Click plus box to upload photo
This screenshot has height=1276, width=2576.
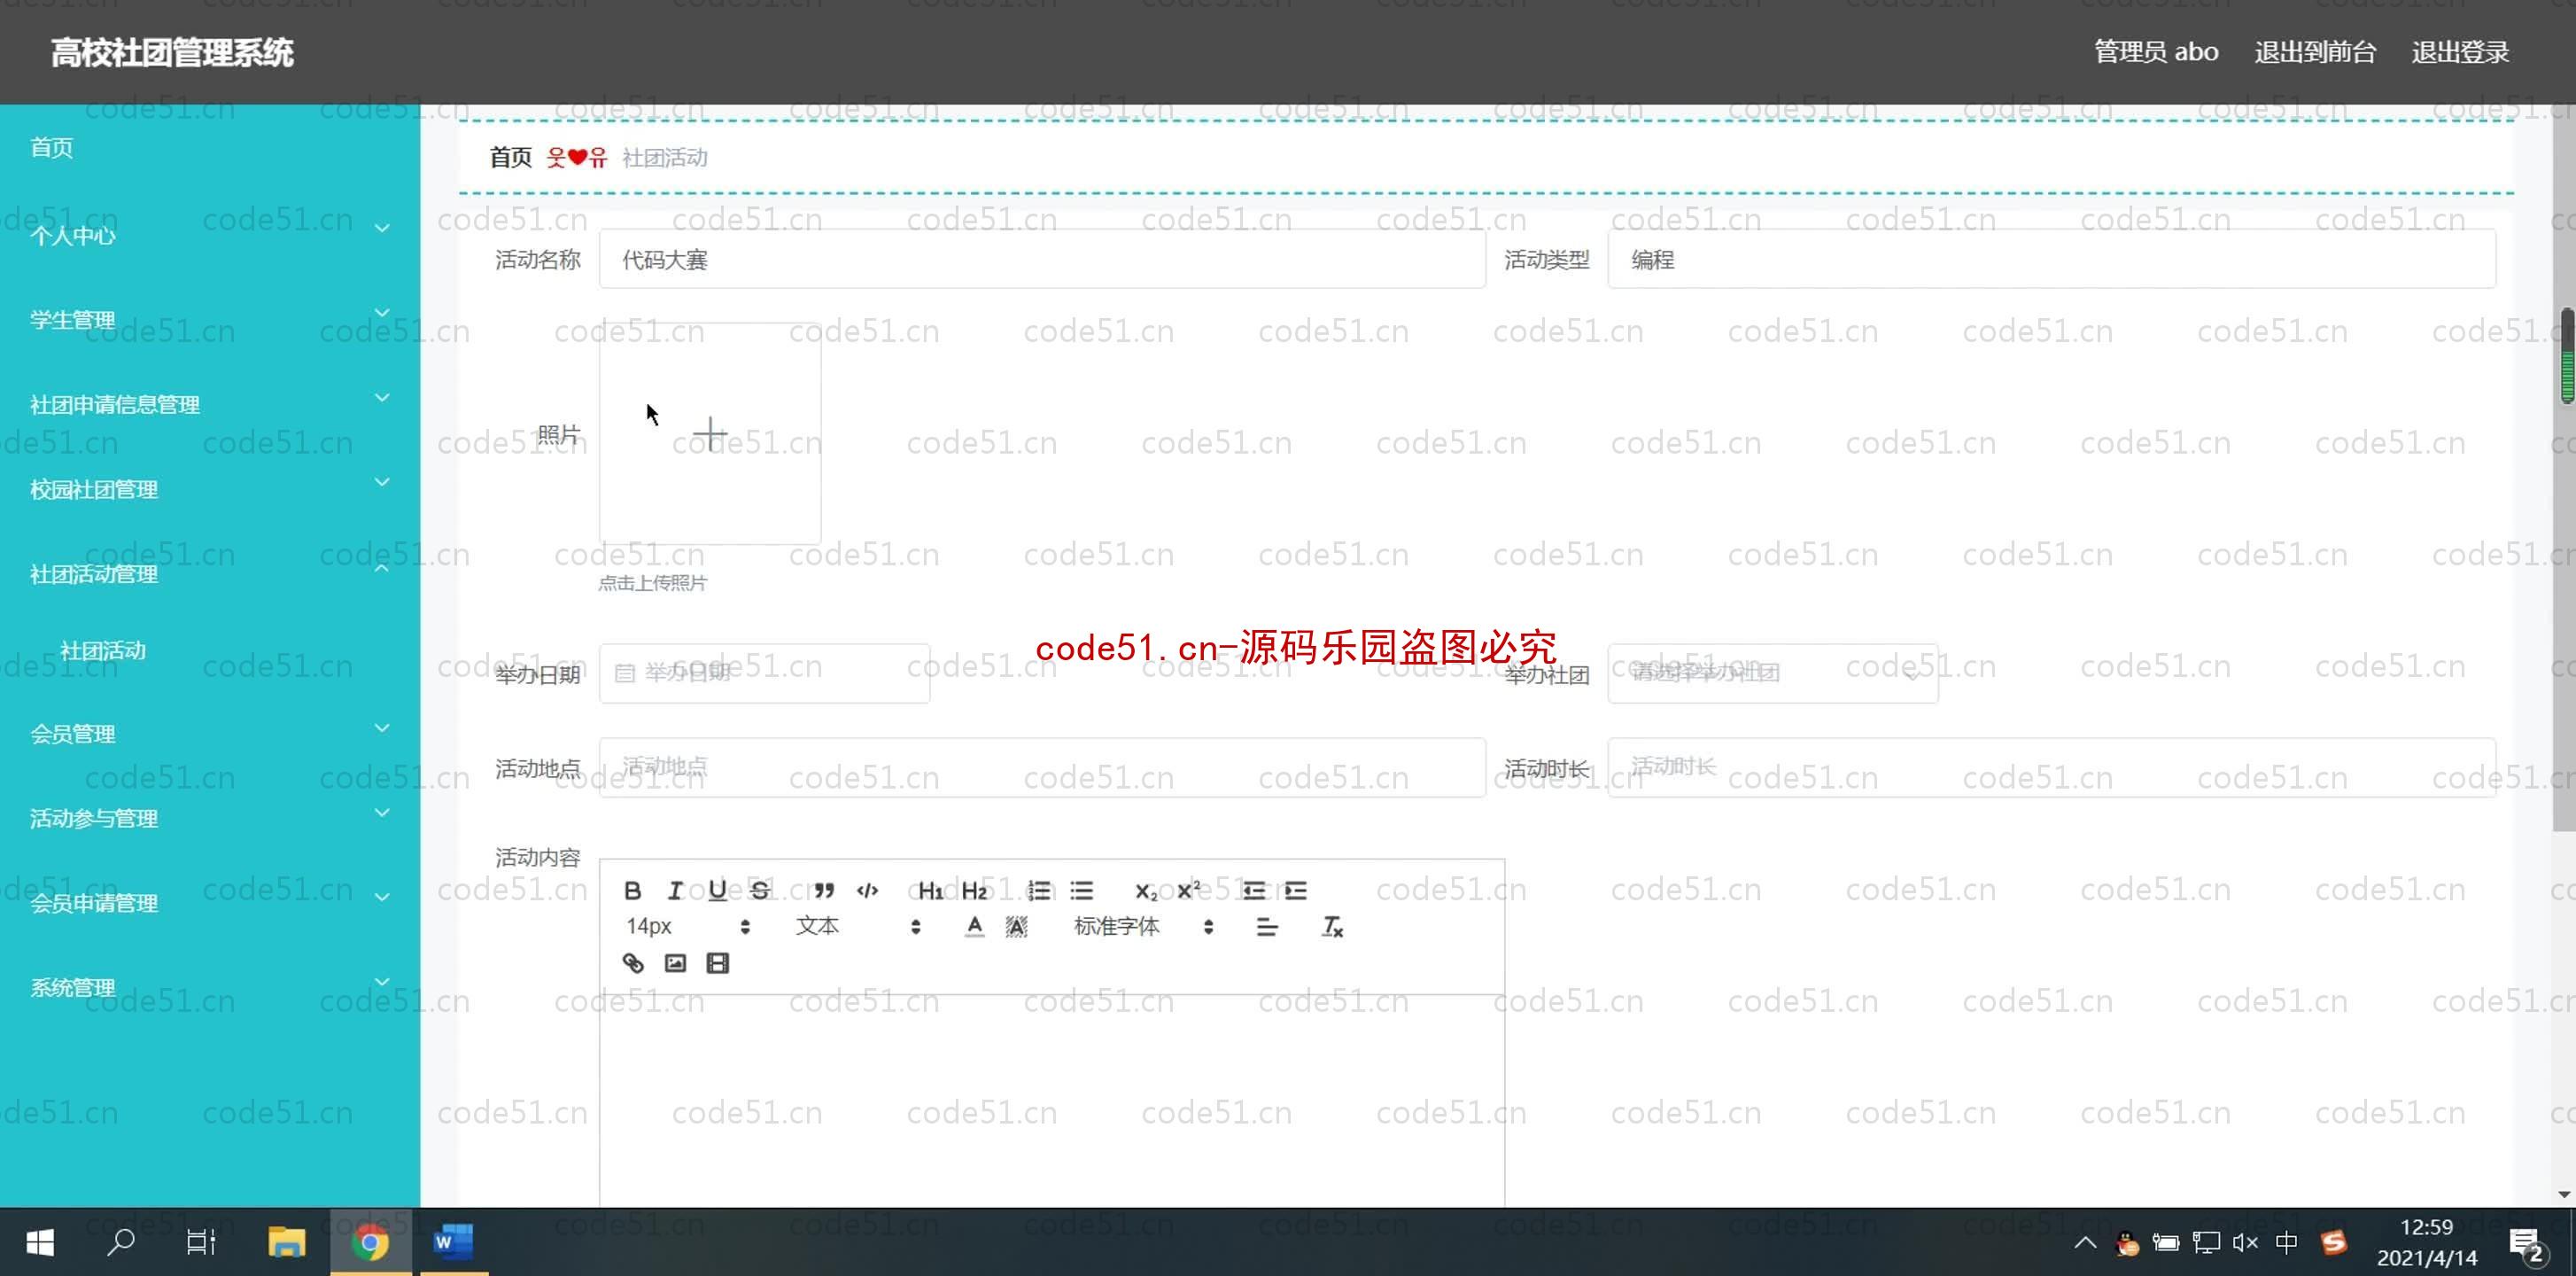(x=710, y=434)
